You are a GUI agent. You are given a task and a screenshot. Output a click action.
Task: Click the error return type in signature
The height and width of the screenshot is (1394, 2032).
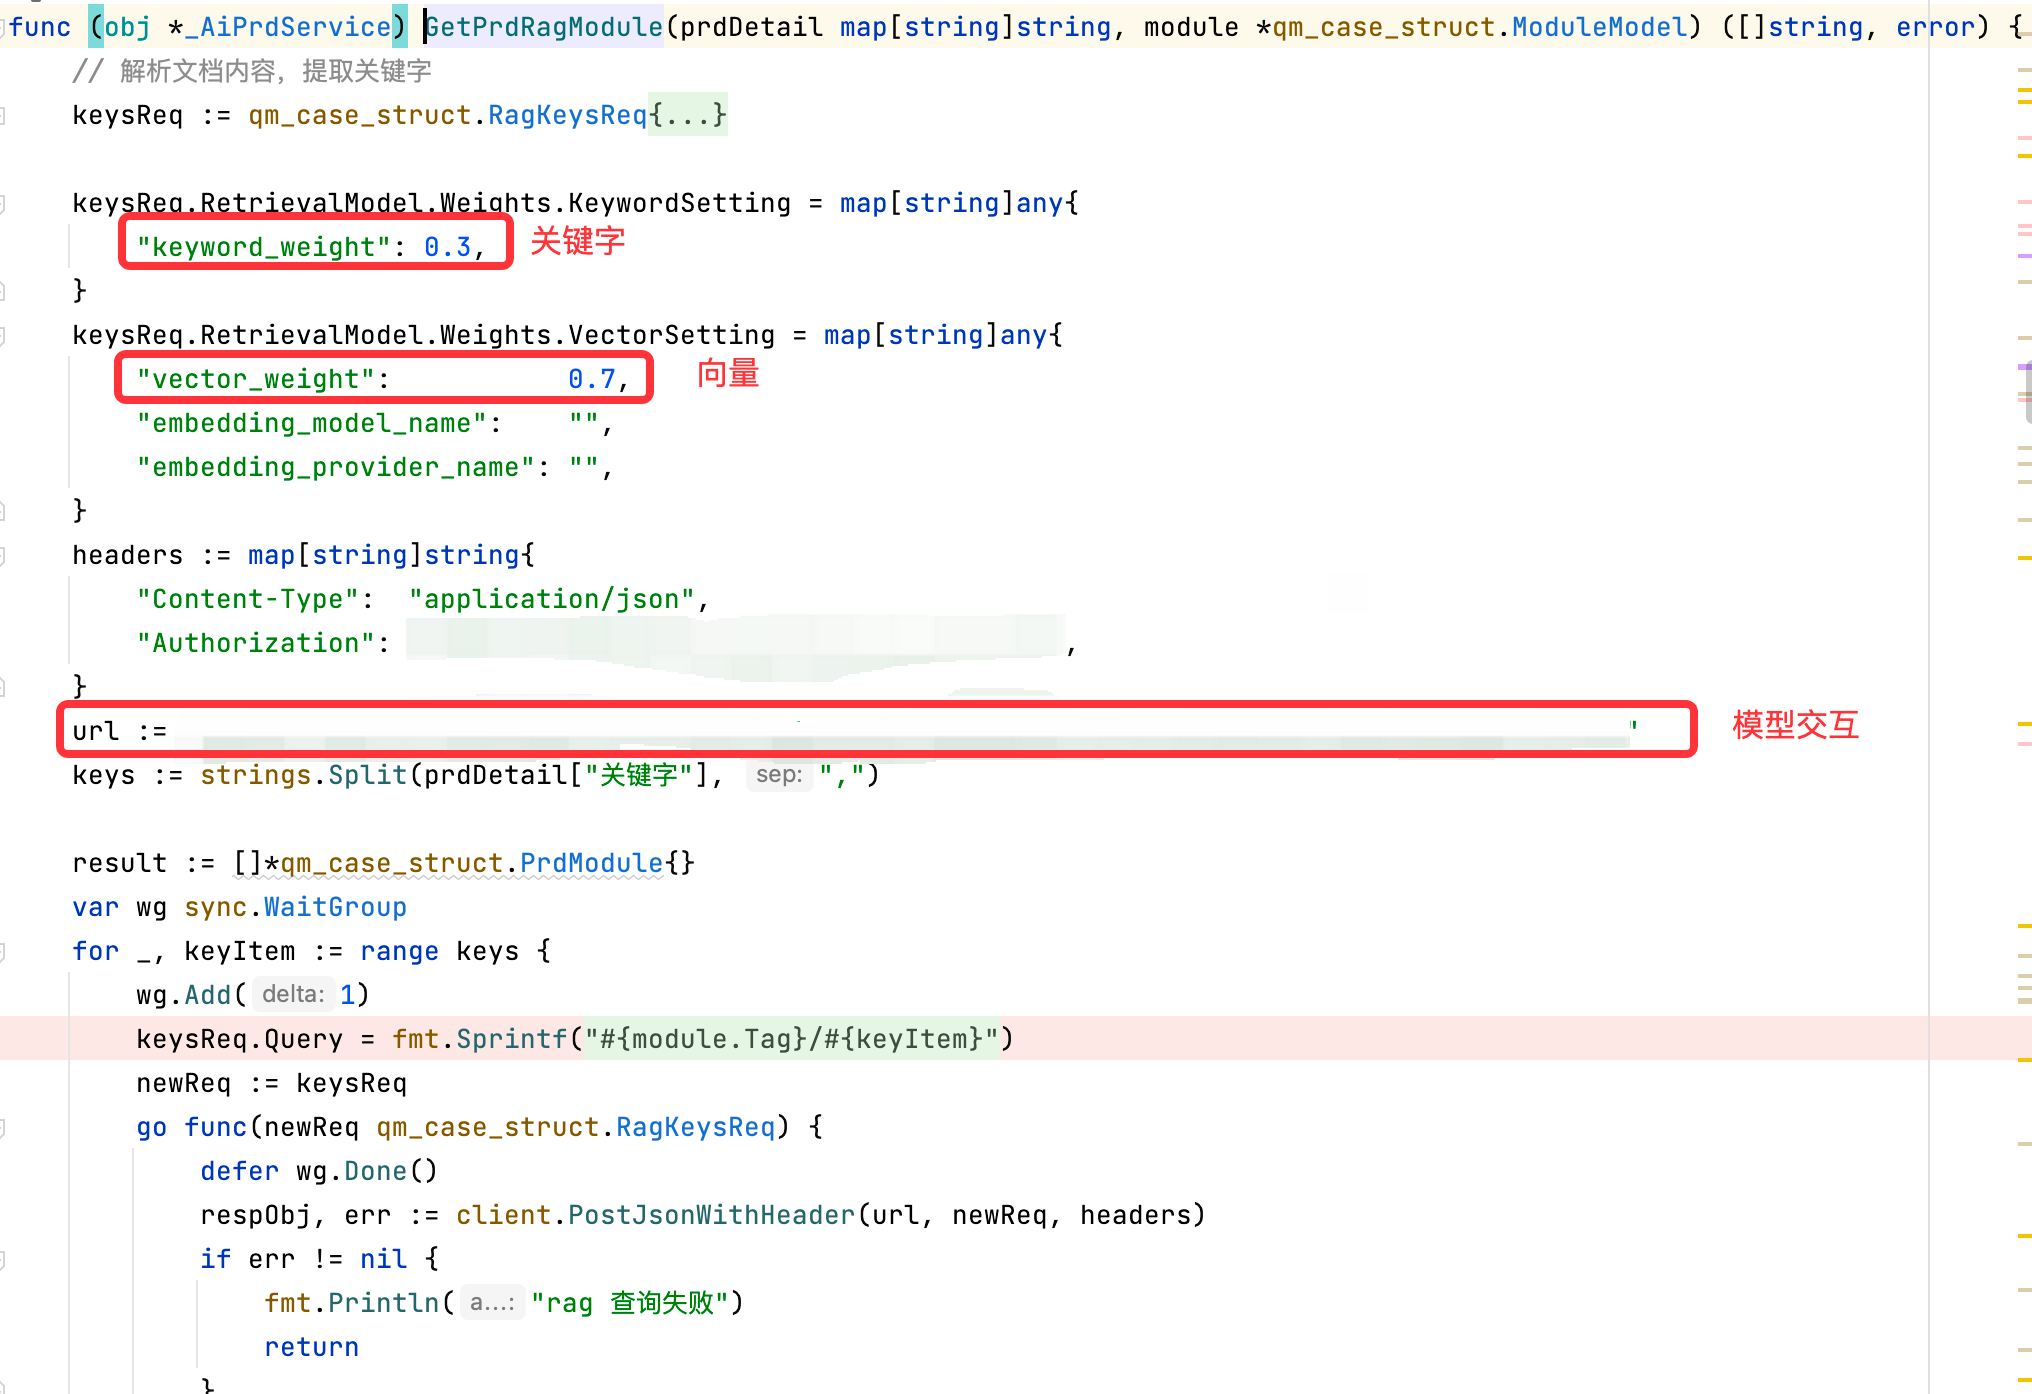coord(1936,27)
